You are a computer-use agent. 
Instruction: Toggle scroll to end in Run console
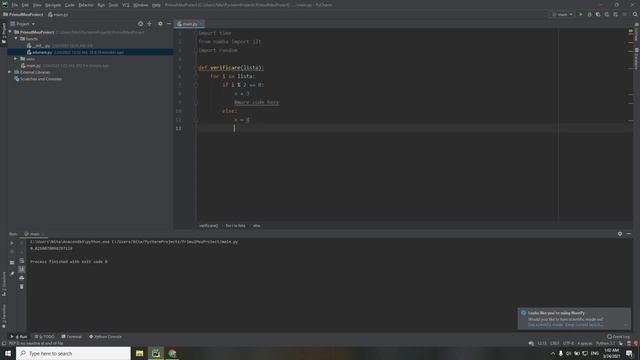click(22, 269)
